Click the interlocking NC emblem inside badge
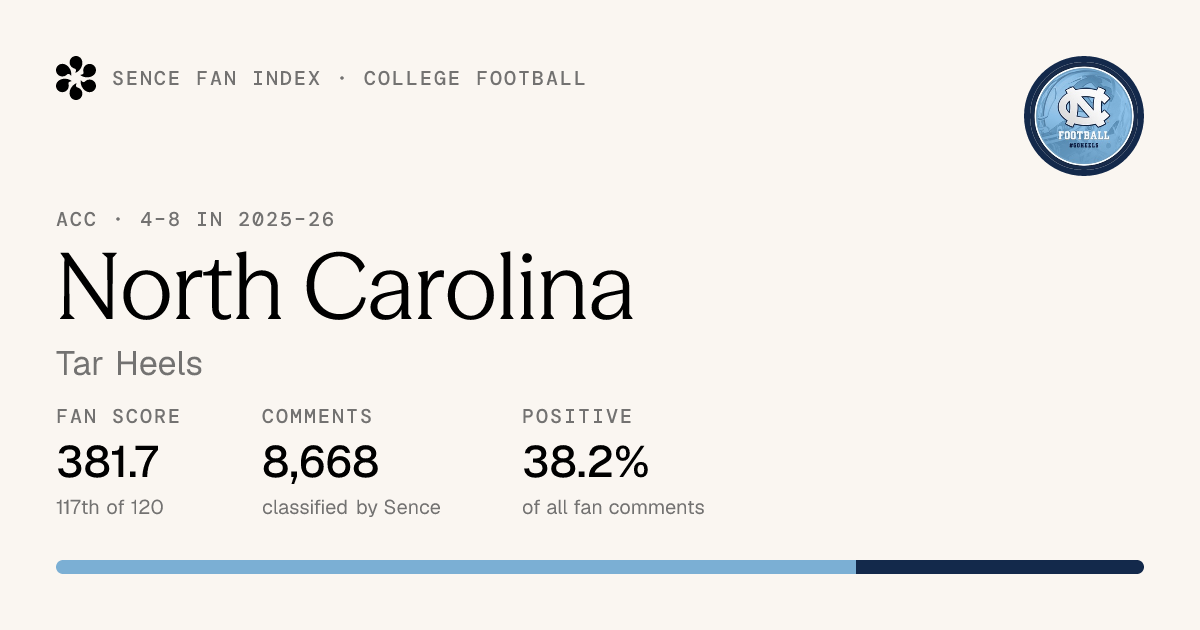This screenshot has width=1200, height=630. (1084, 106)
